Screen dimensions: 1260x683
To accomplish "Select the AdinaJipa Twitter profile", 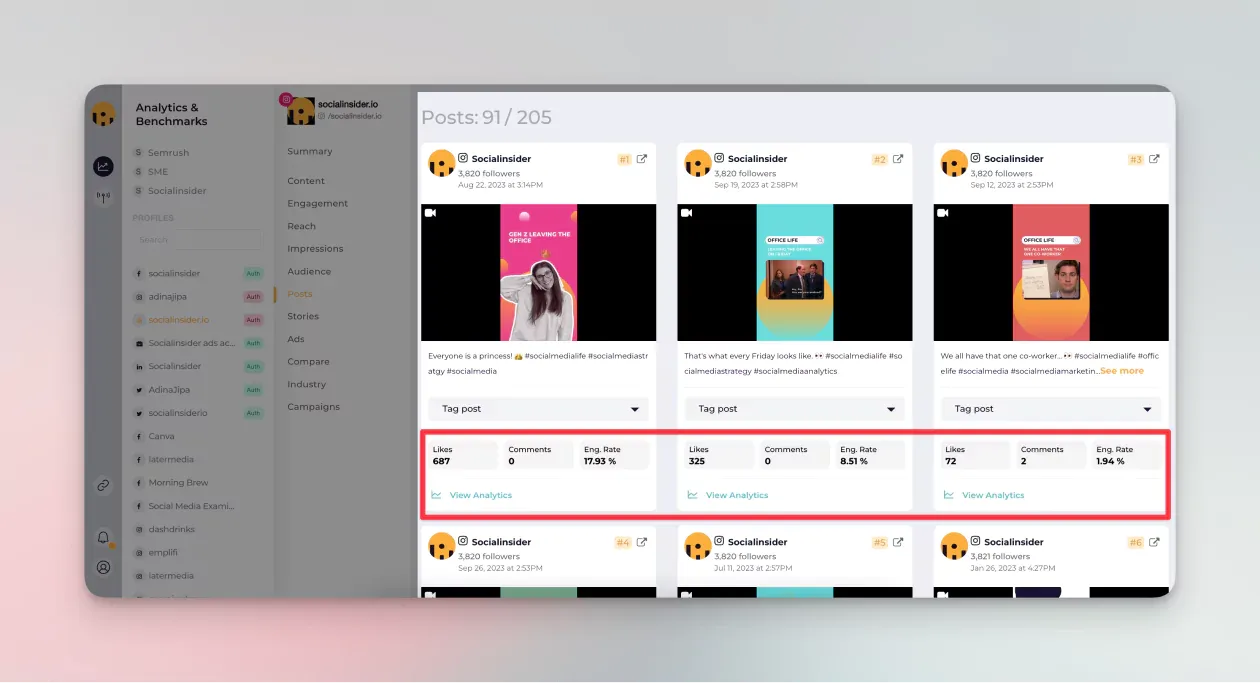I will (168, 390).
